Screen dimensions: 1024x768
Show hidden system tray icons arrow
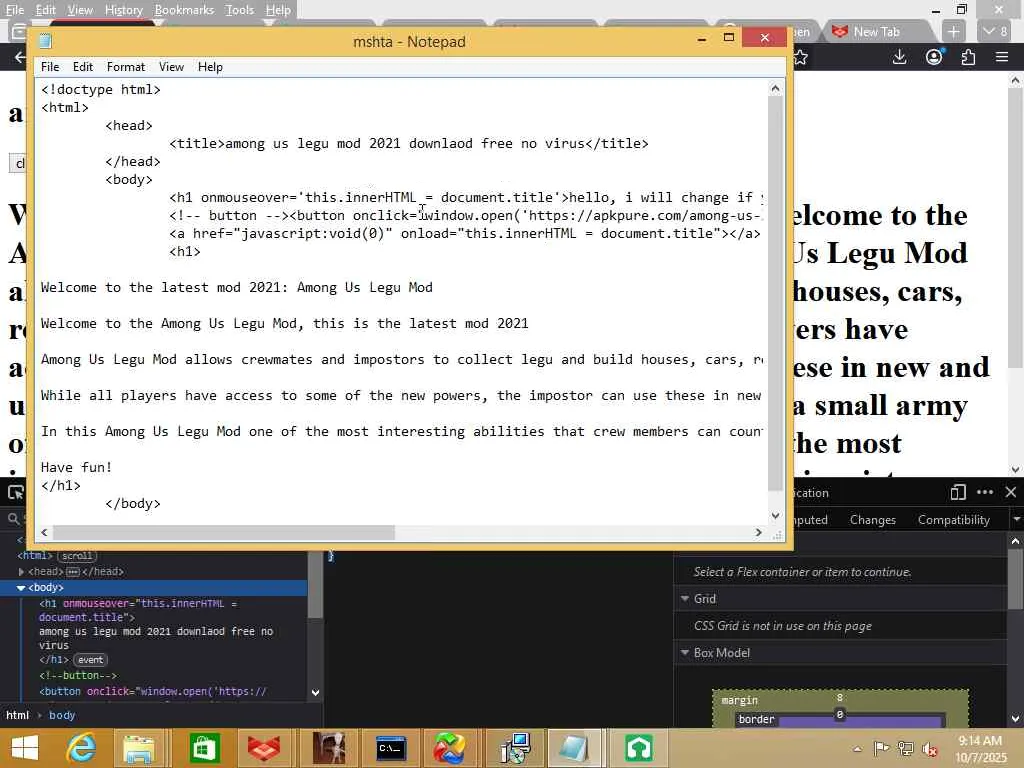(857, 749)
